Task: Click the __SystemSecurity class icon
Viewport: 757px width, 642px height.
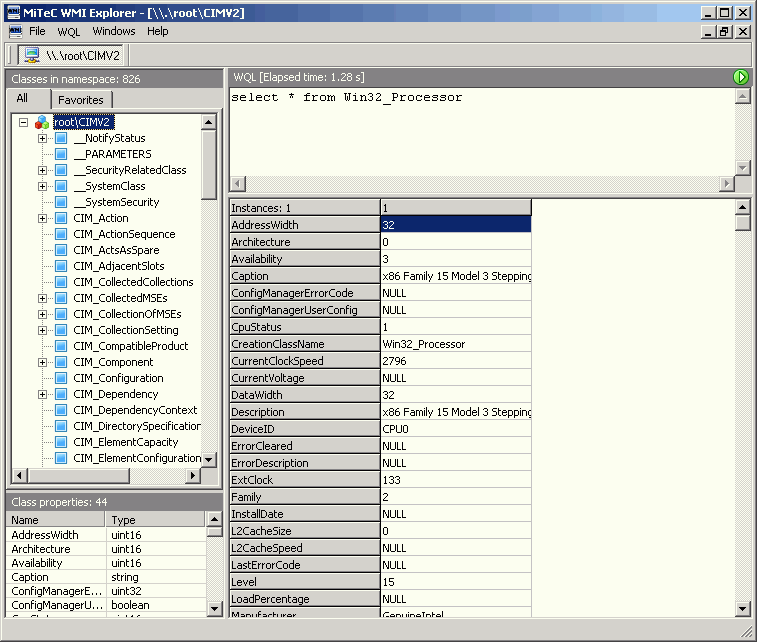Action: pos(61,202)
